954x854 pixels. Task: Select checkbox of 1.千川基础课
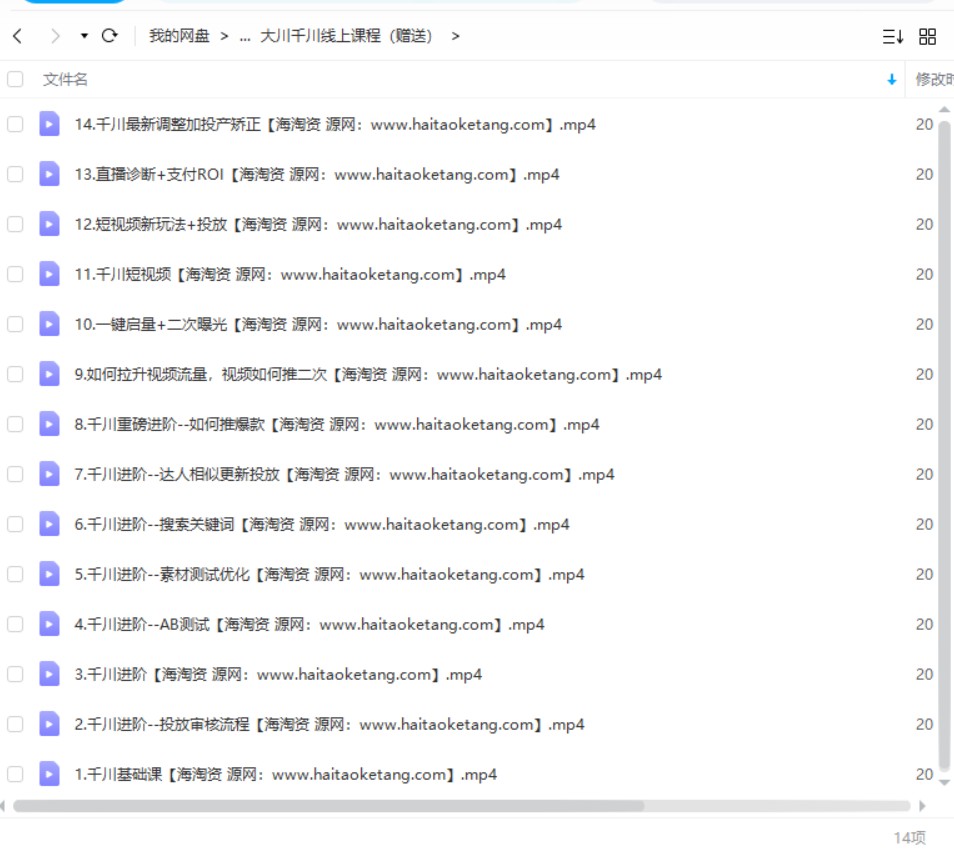pyautogui.click(x=15, y=774)
